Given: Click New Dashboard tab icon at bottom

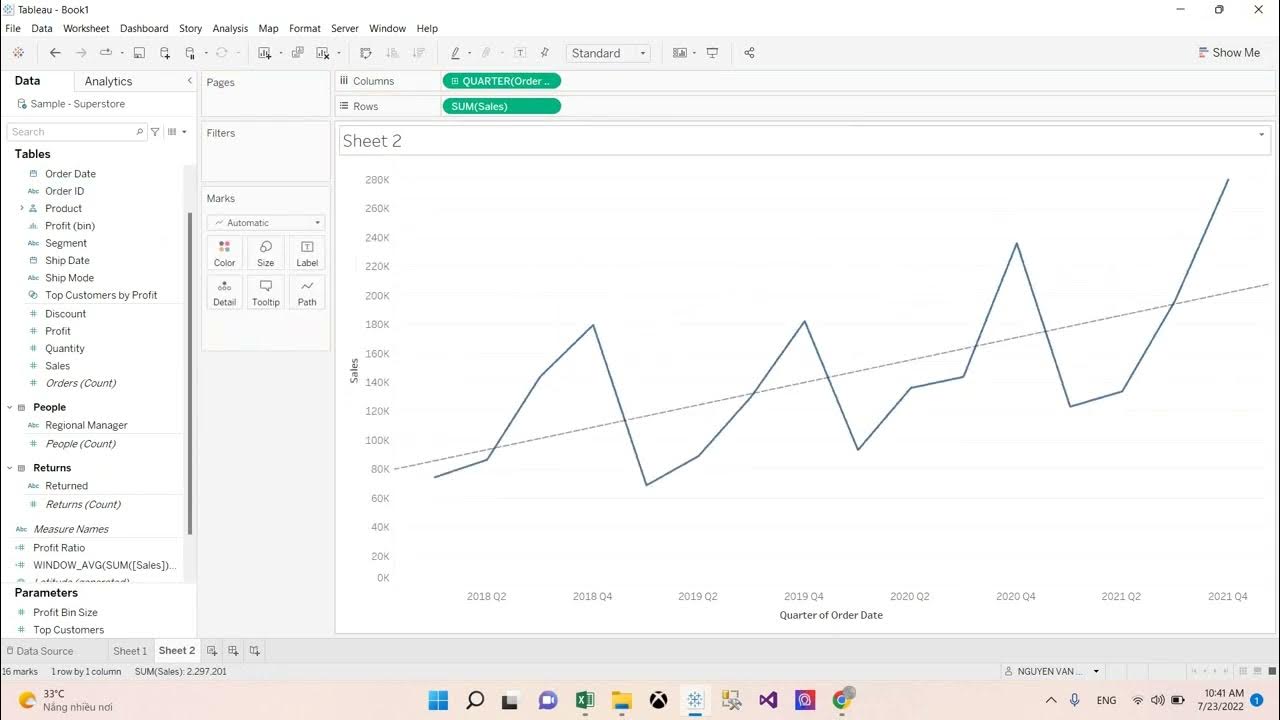Looking at the screenshot, I should pyautogui.click(x=233, y=650).
